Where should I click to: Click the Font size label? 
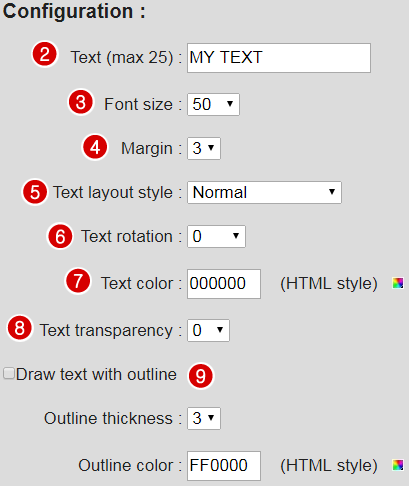(143, 104)
